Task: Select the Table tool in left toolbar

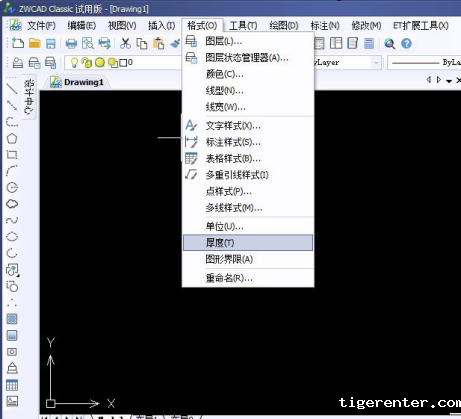Action: coord(12,385)
